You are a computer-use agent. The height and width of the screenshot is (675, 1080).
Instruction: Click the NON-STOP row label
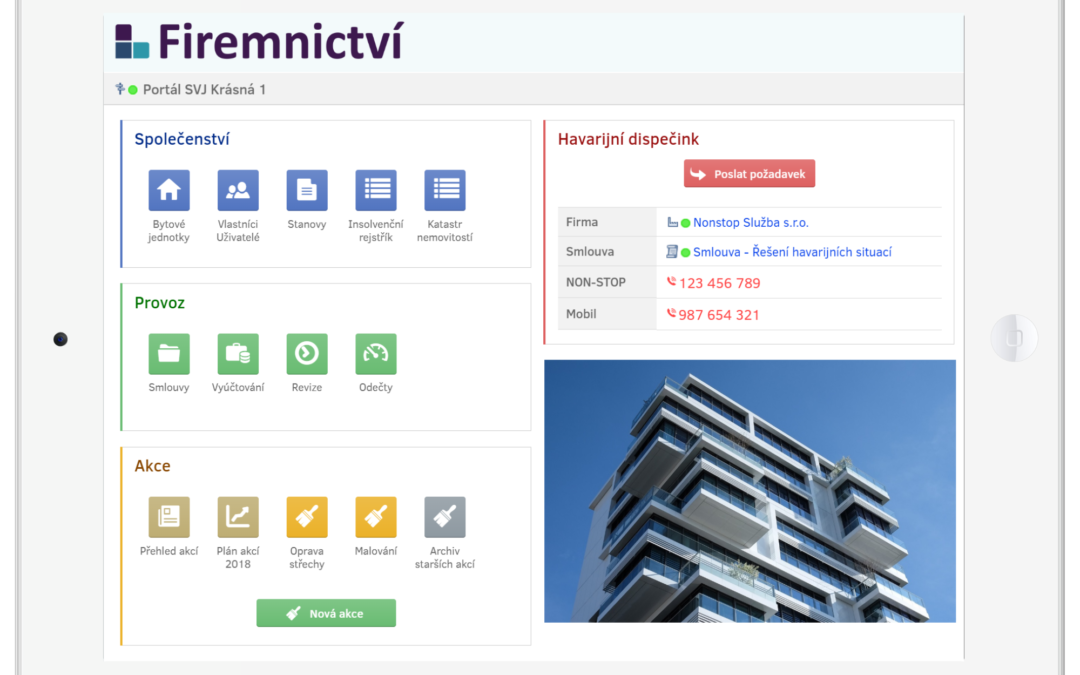point(596,282)
